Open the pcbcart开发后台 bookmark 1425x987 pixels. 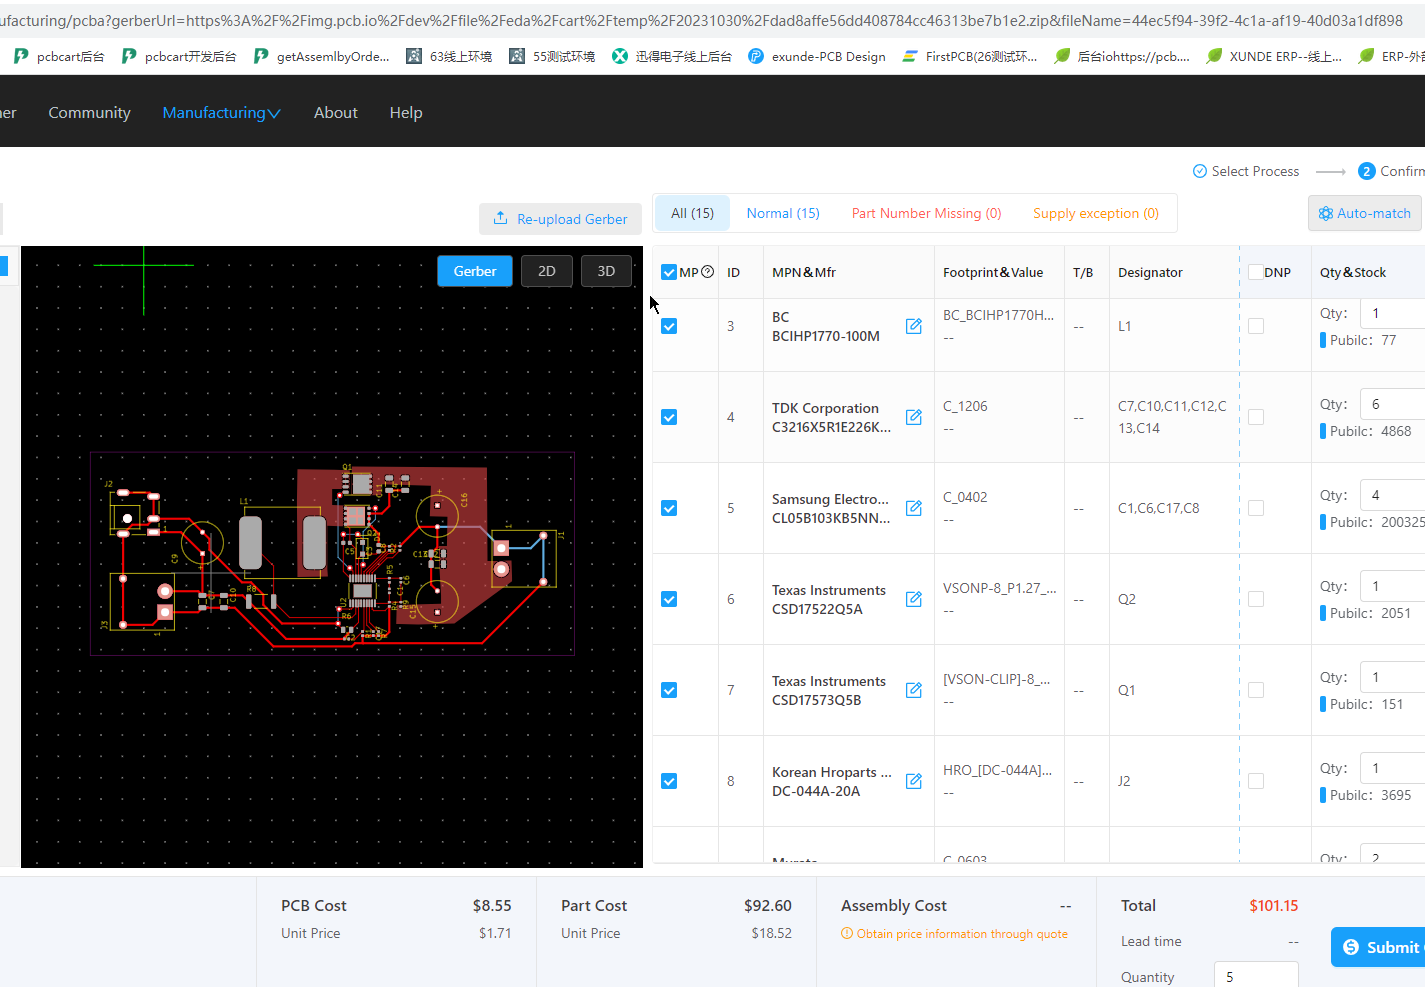pyautogui.click(x=178, y=56)
